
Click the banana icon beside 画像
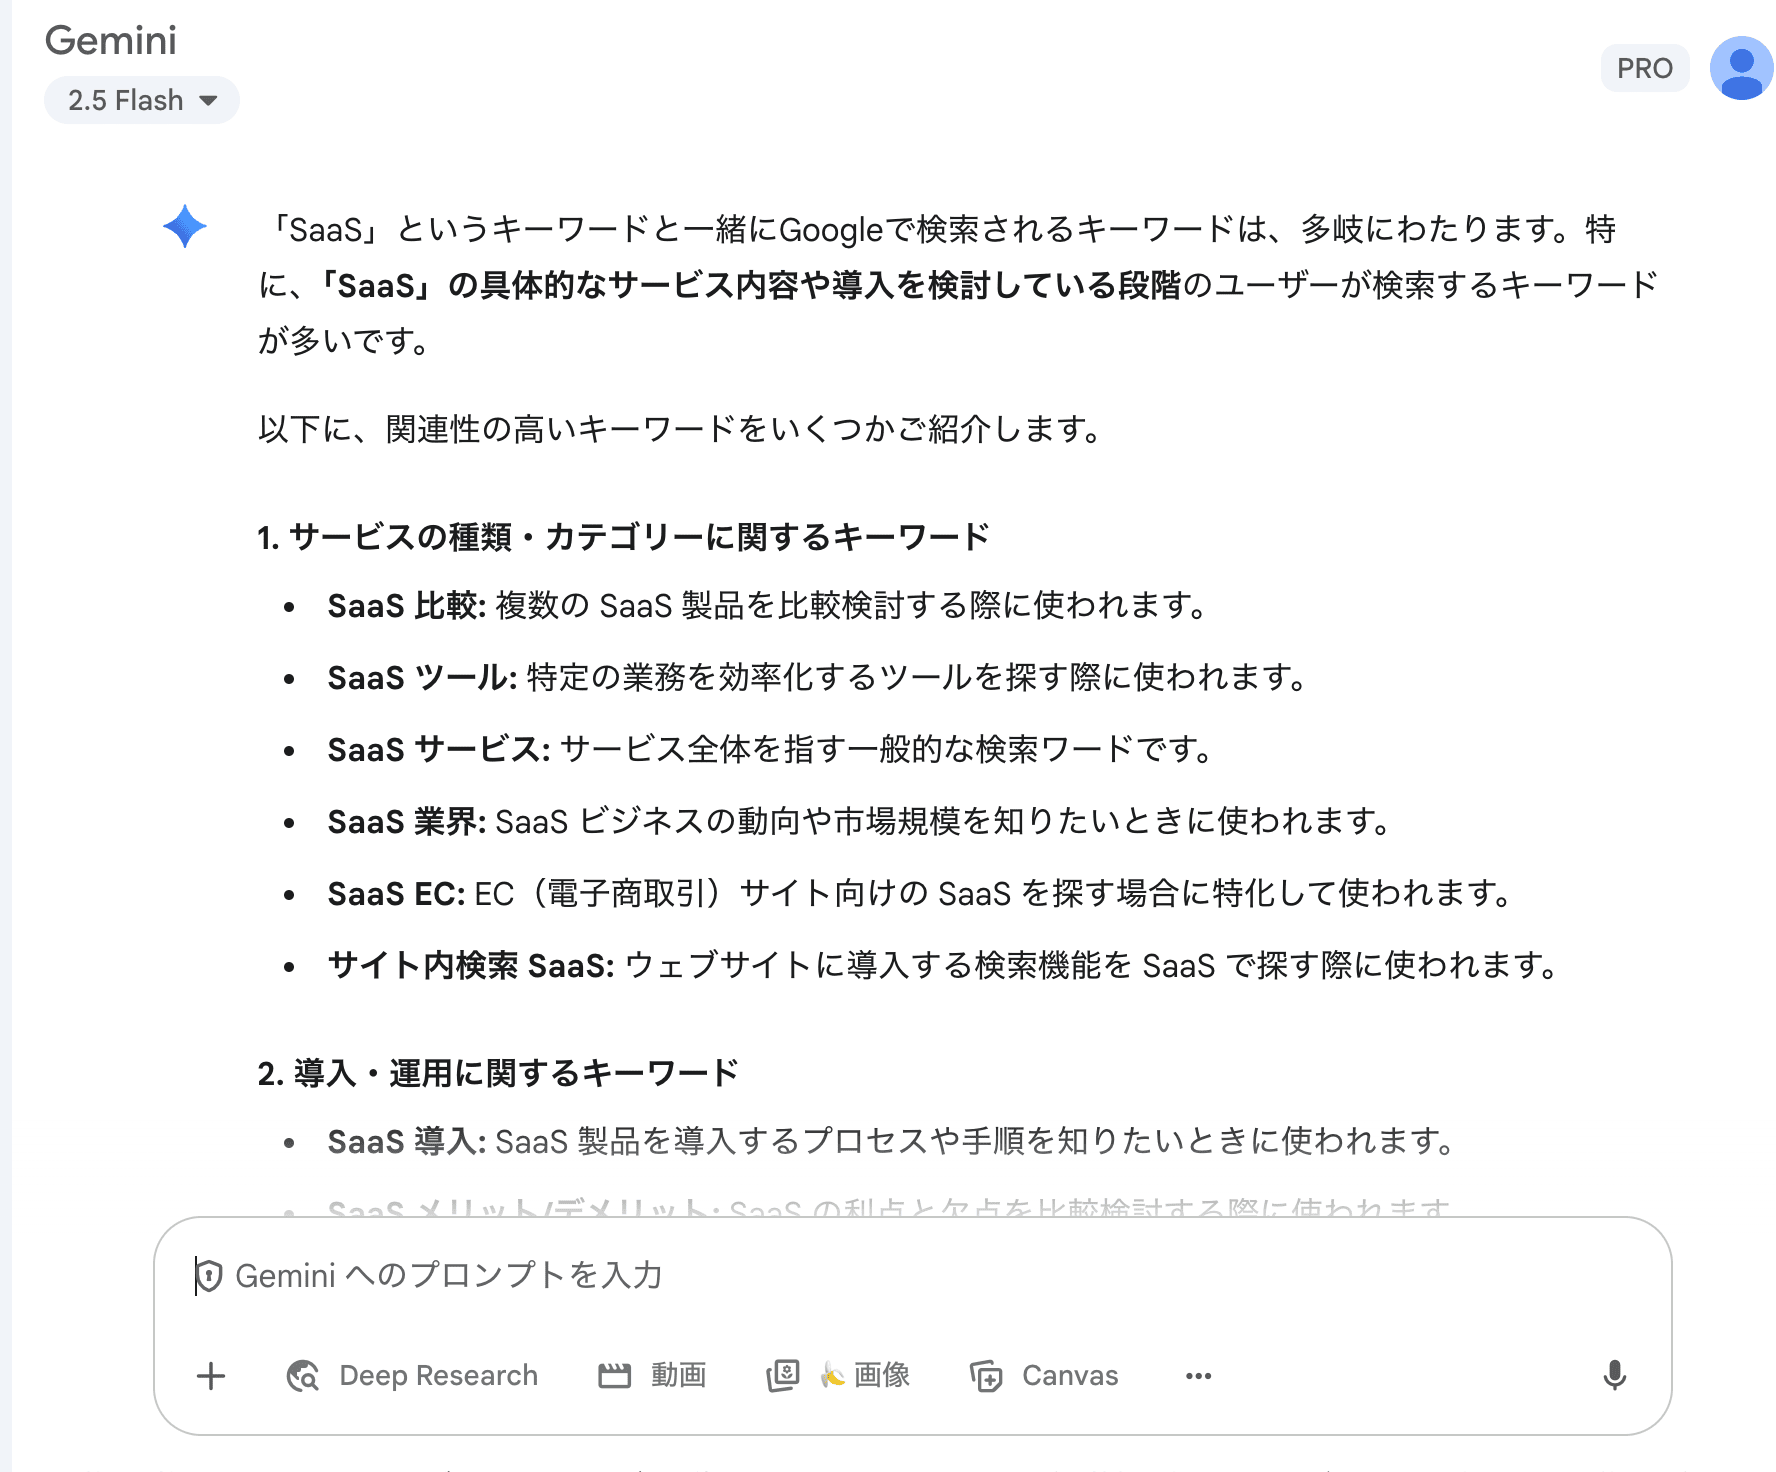tap(832, 1376)
